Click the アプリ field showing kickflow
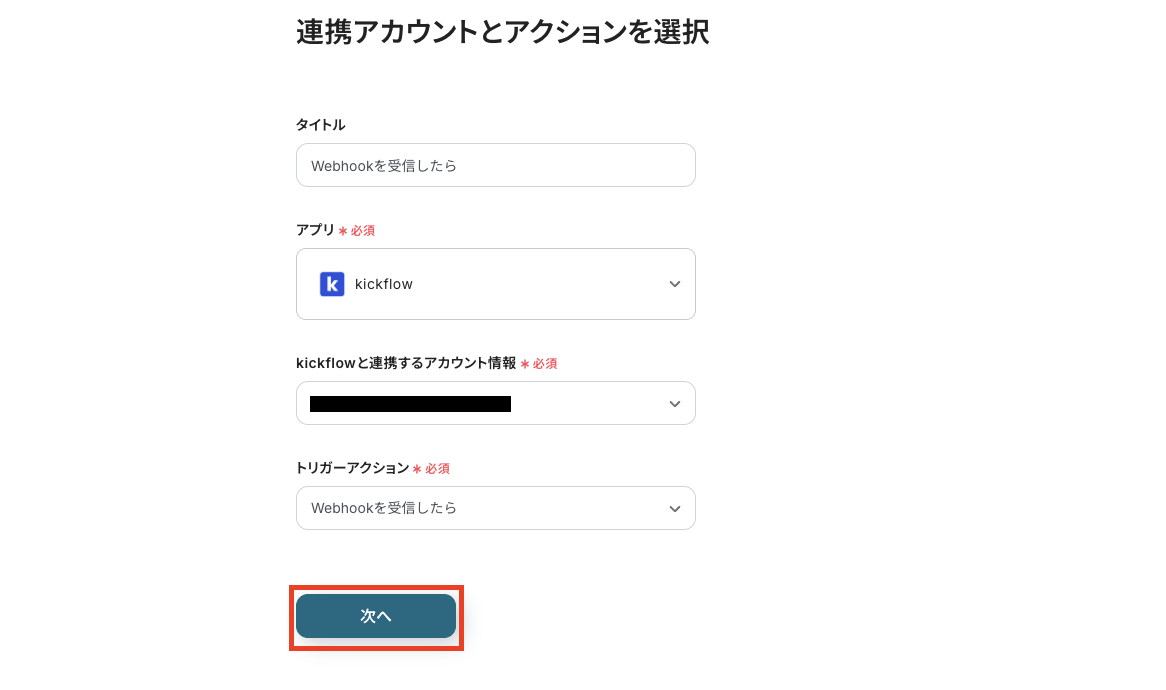 pos(496,284)
